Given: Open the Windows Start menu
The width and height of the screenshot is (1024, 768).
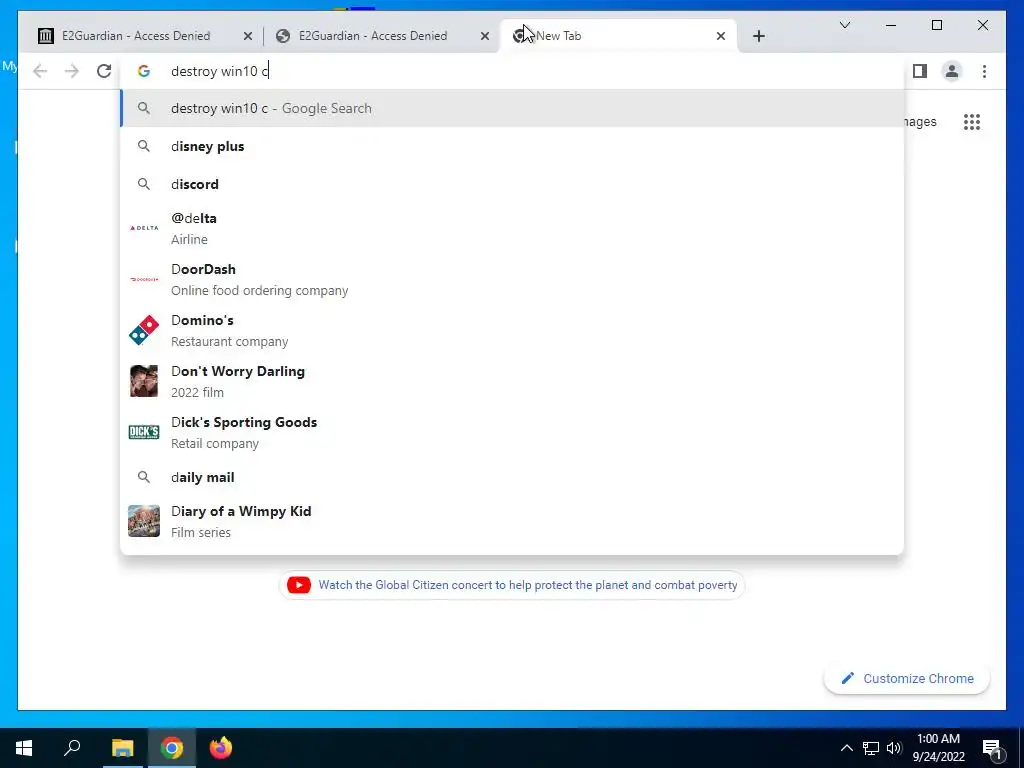Looking at the screenshot, I should [x=24, y=748].
